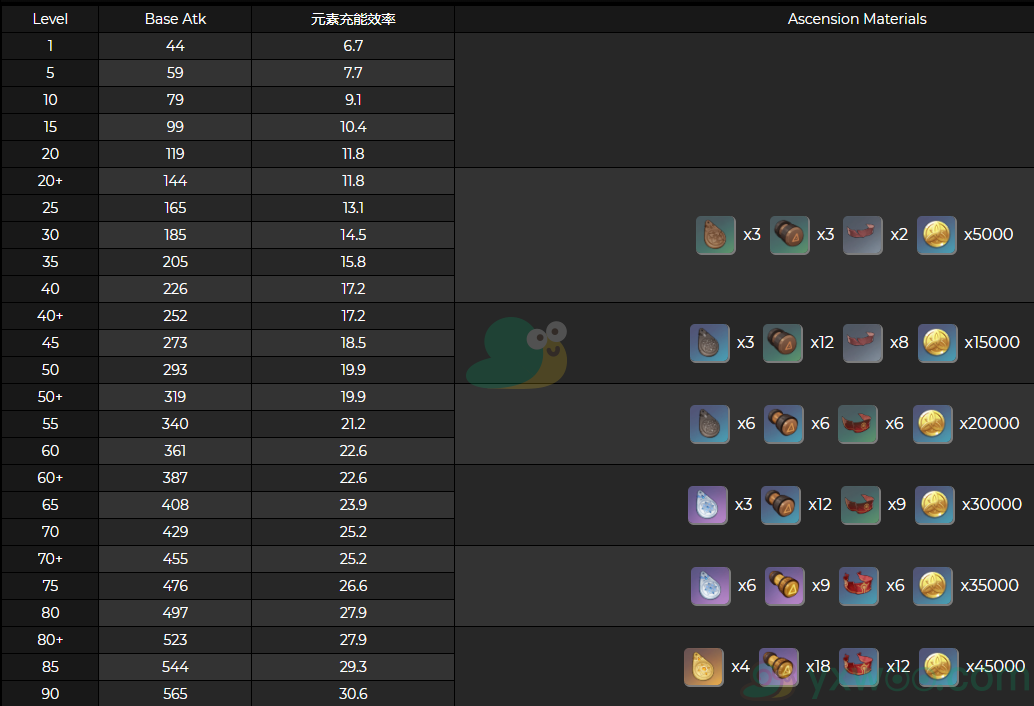Click the gray pendant icon in the x15000 row
1034x706 pixels.
710,343
